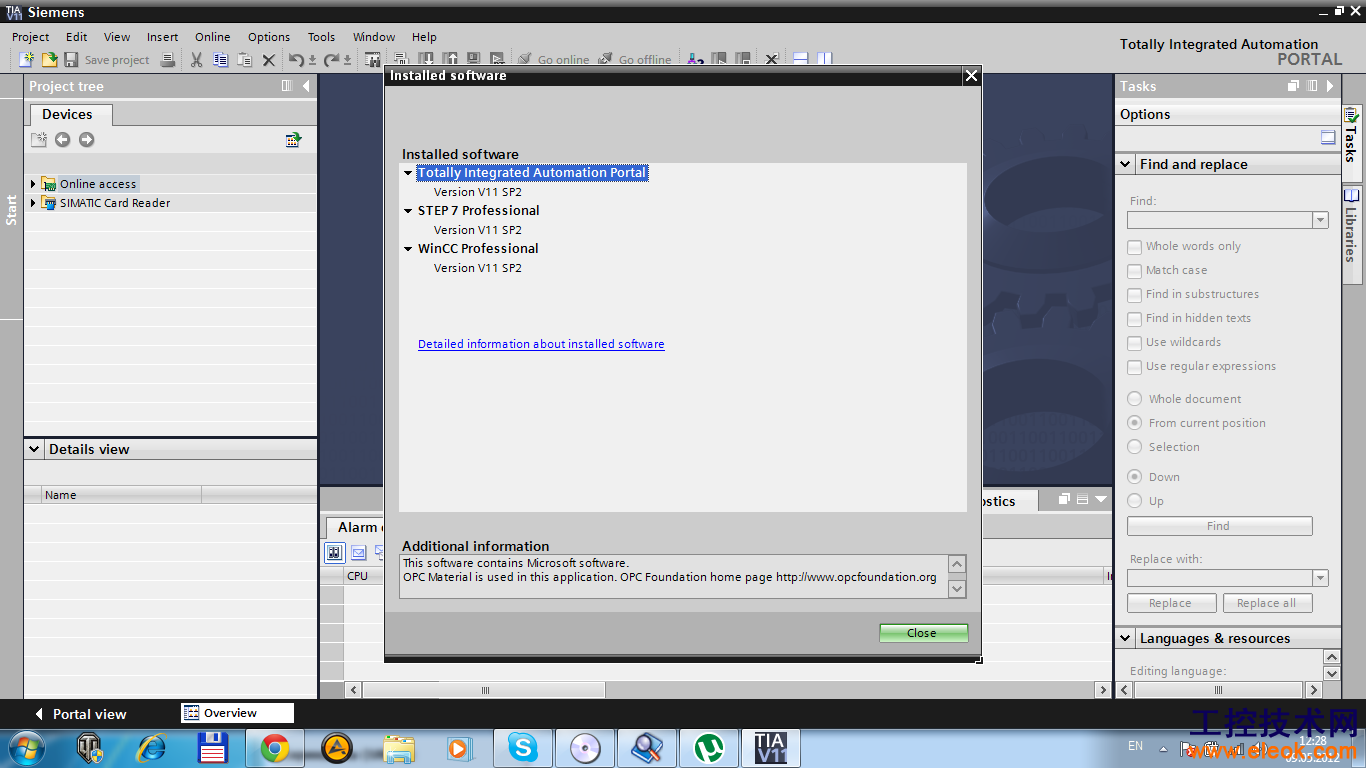Open the Project menu
The image size is (1366, 768).
[31, 37]
